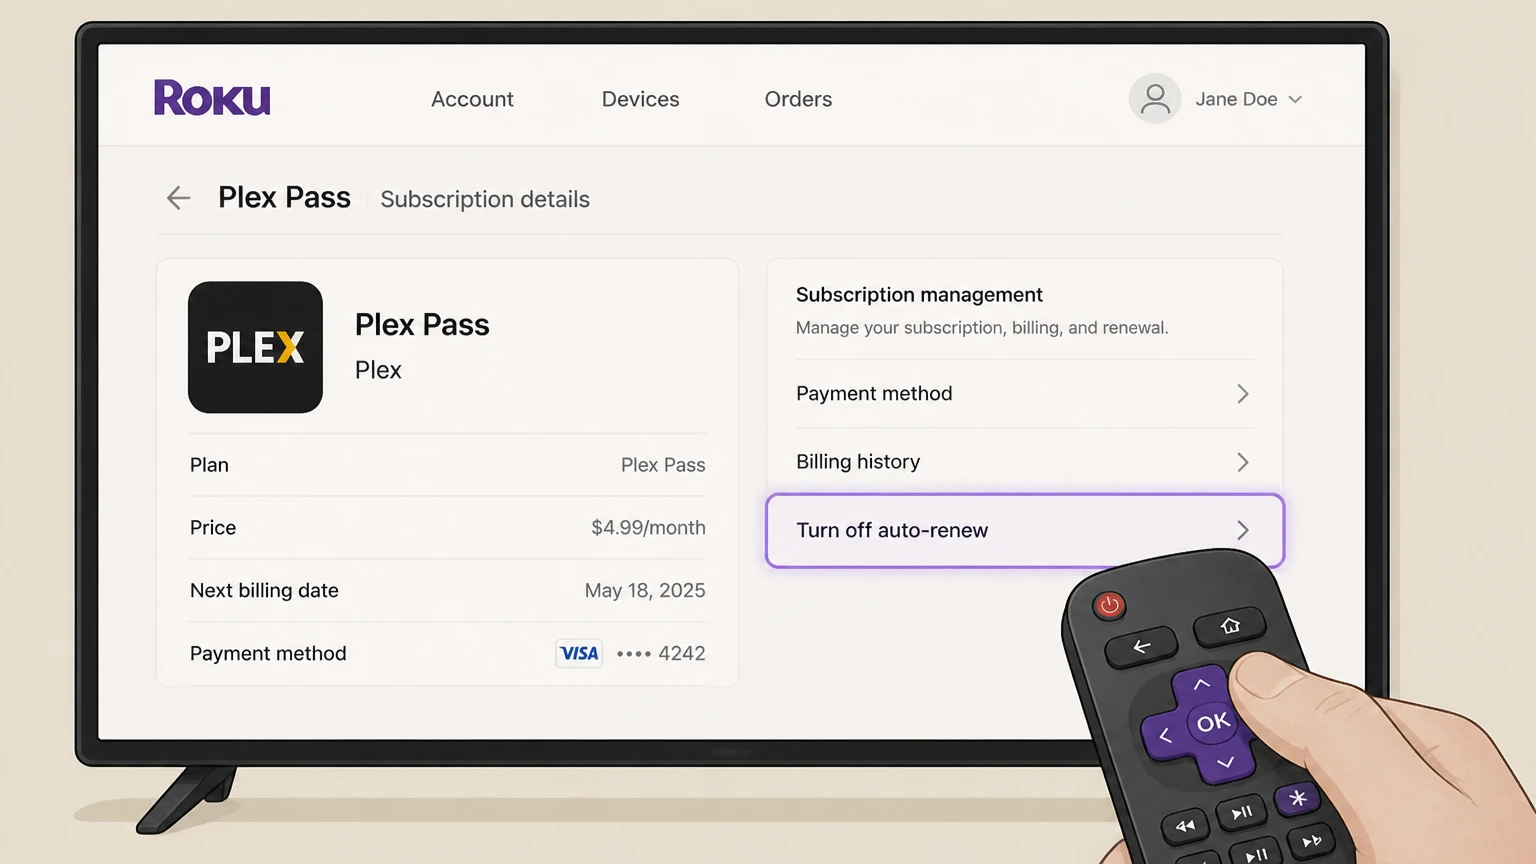Viewport: 1536px width, 864px height.
Task: Click the $4.99/month price value
Action: tap(648, 527)
